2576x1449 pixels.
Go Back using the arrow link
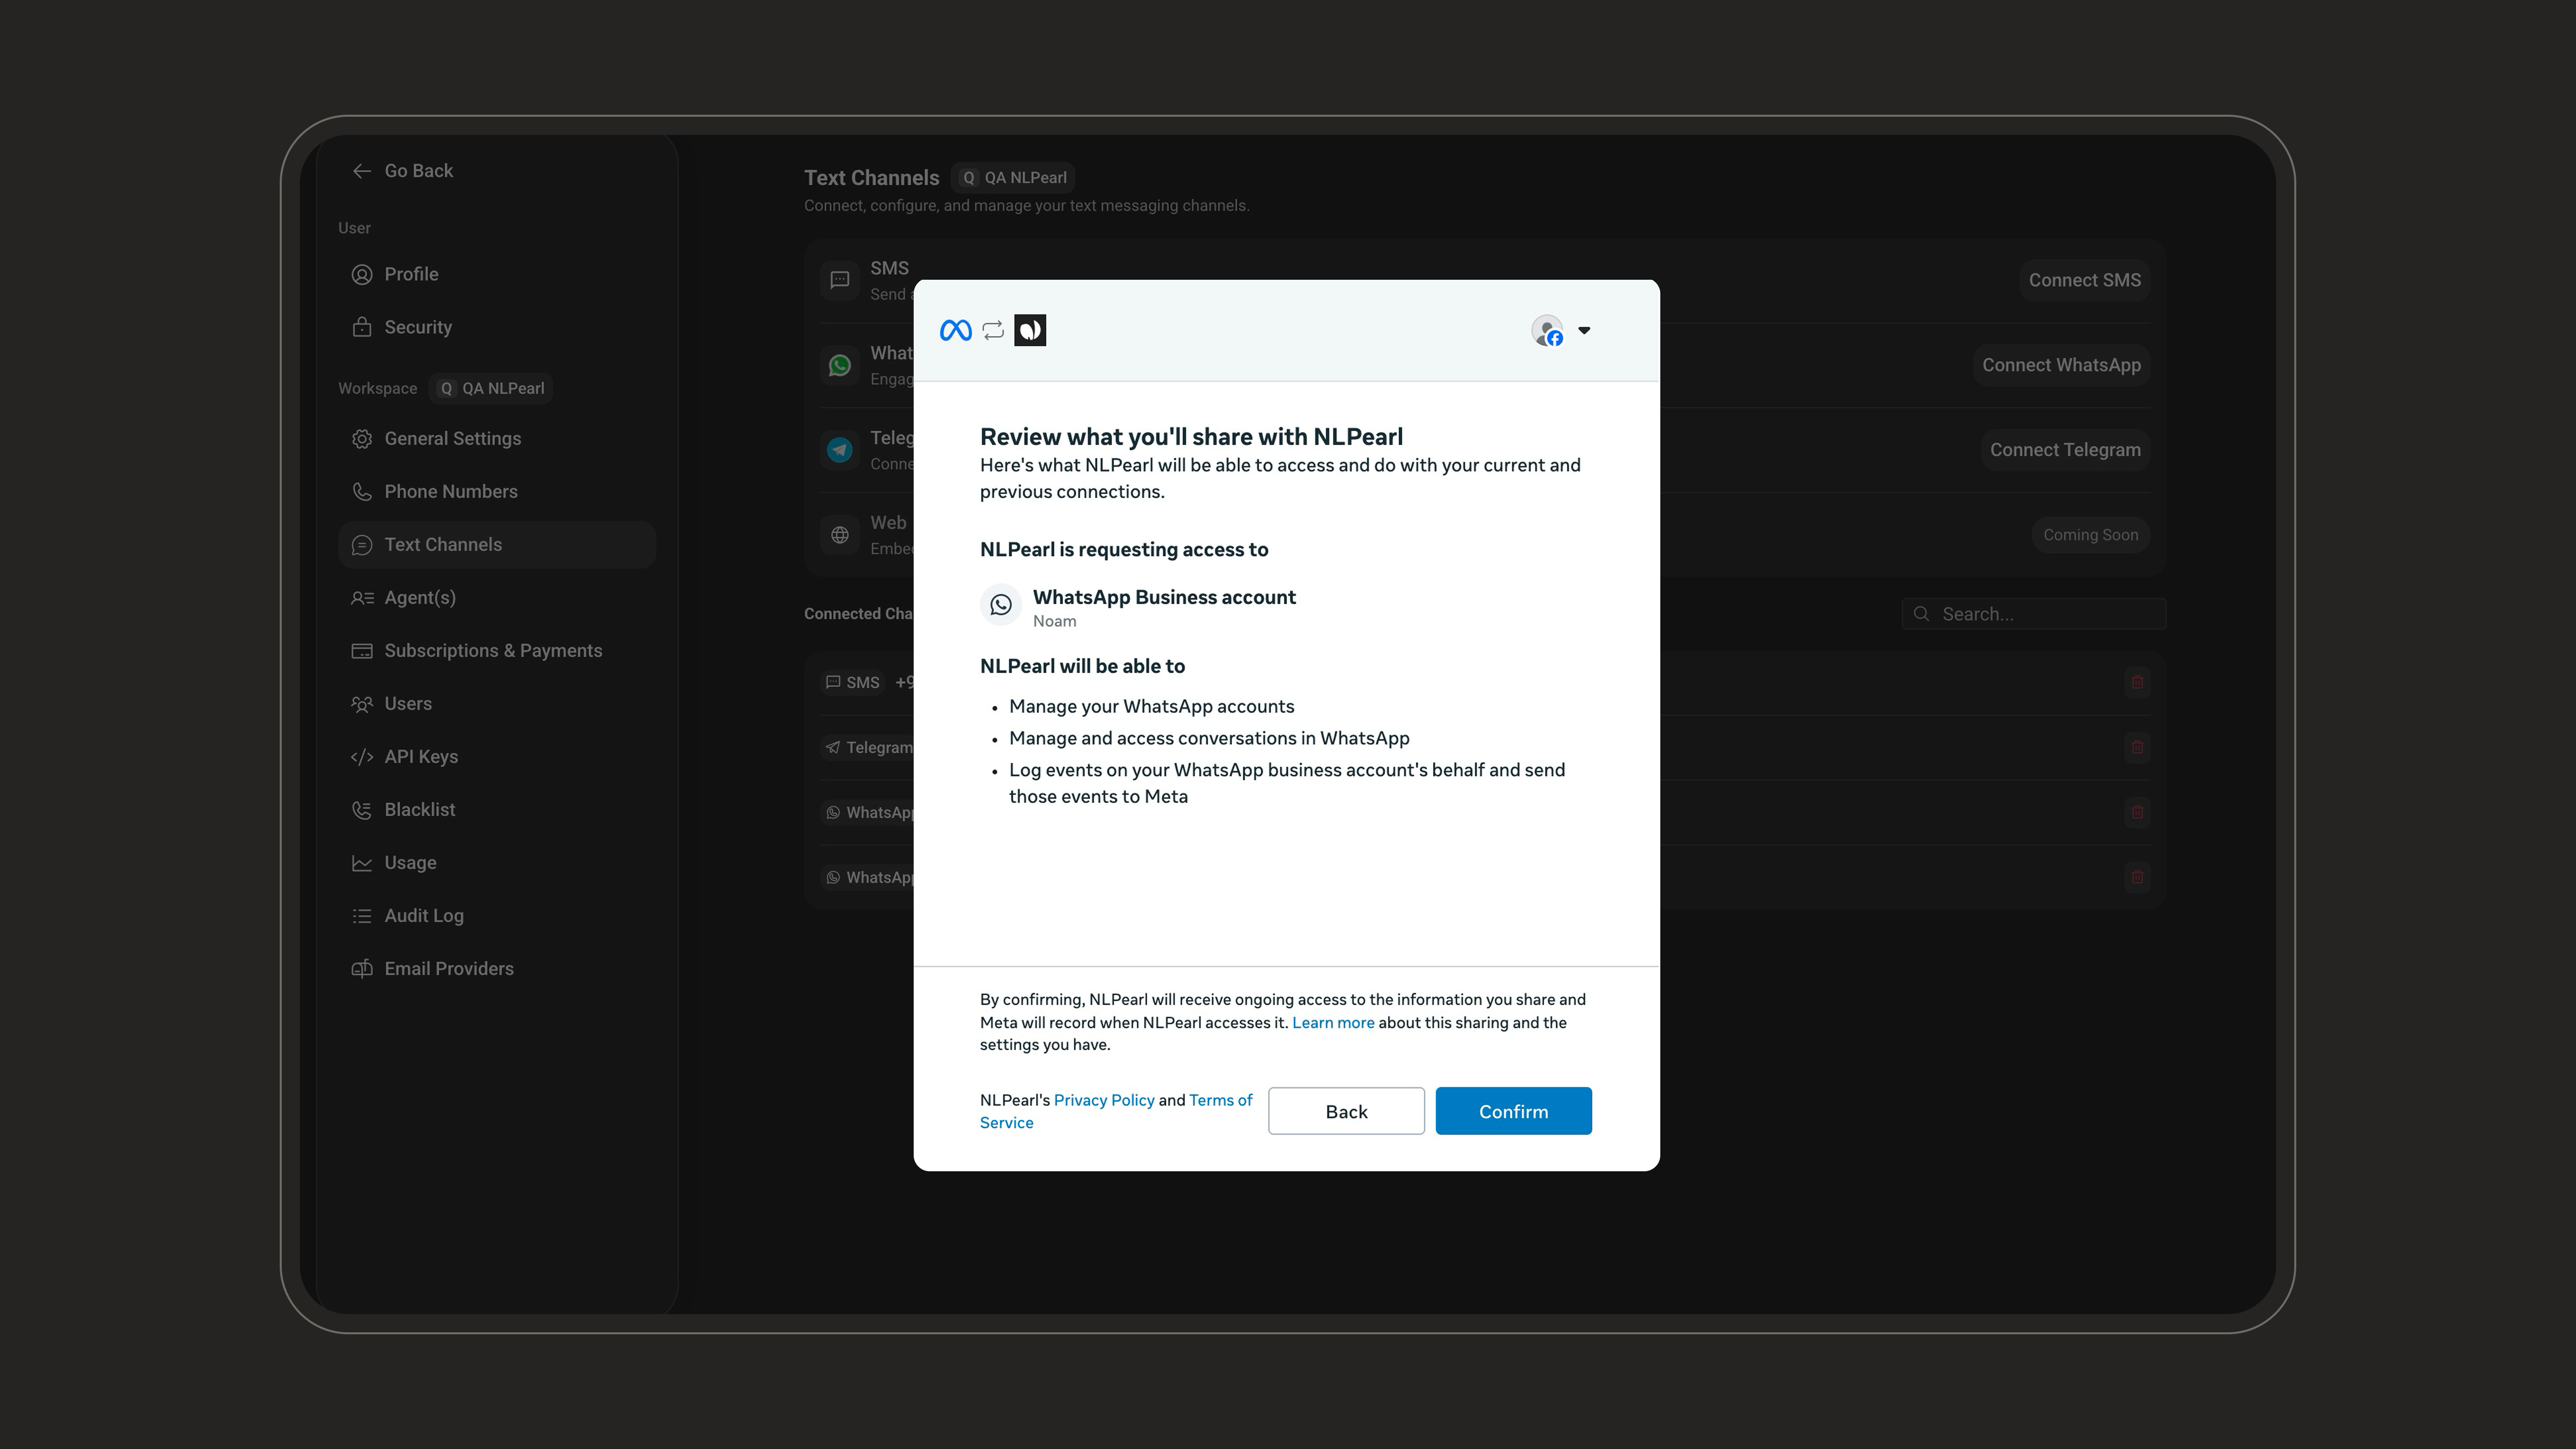[402, 171]
